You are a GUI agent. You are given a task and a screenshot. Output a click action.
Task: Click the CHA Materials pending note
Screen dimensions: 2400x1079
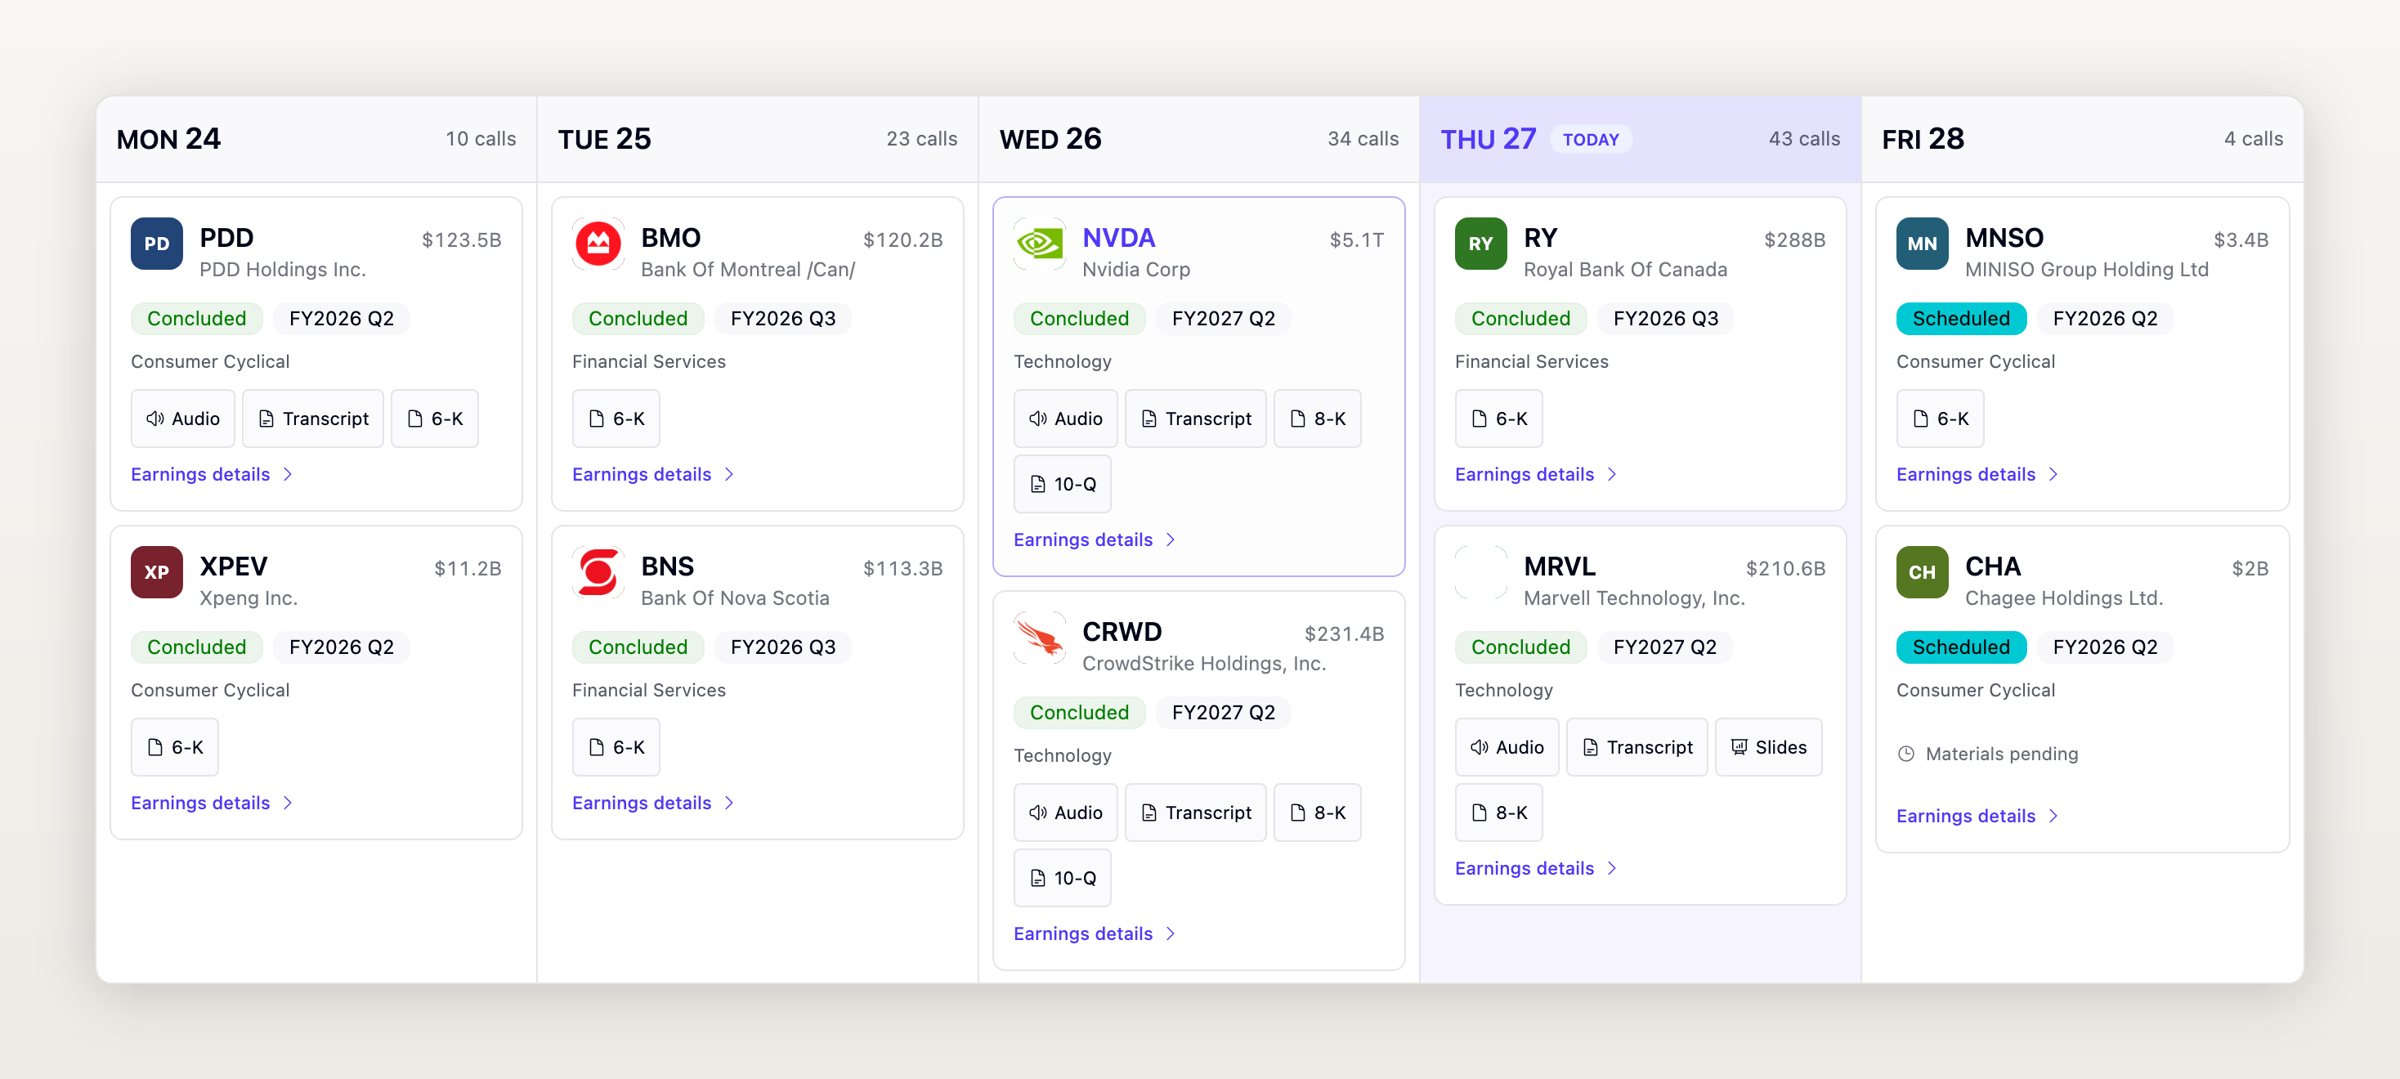(x=1988, y=754)
